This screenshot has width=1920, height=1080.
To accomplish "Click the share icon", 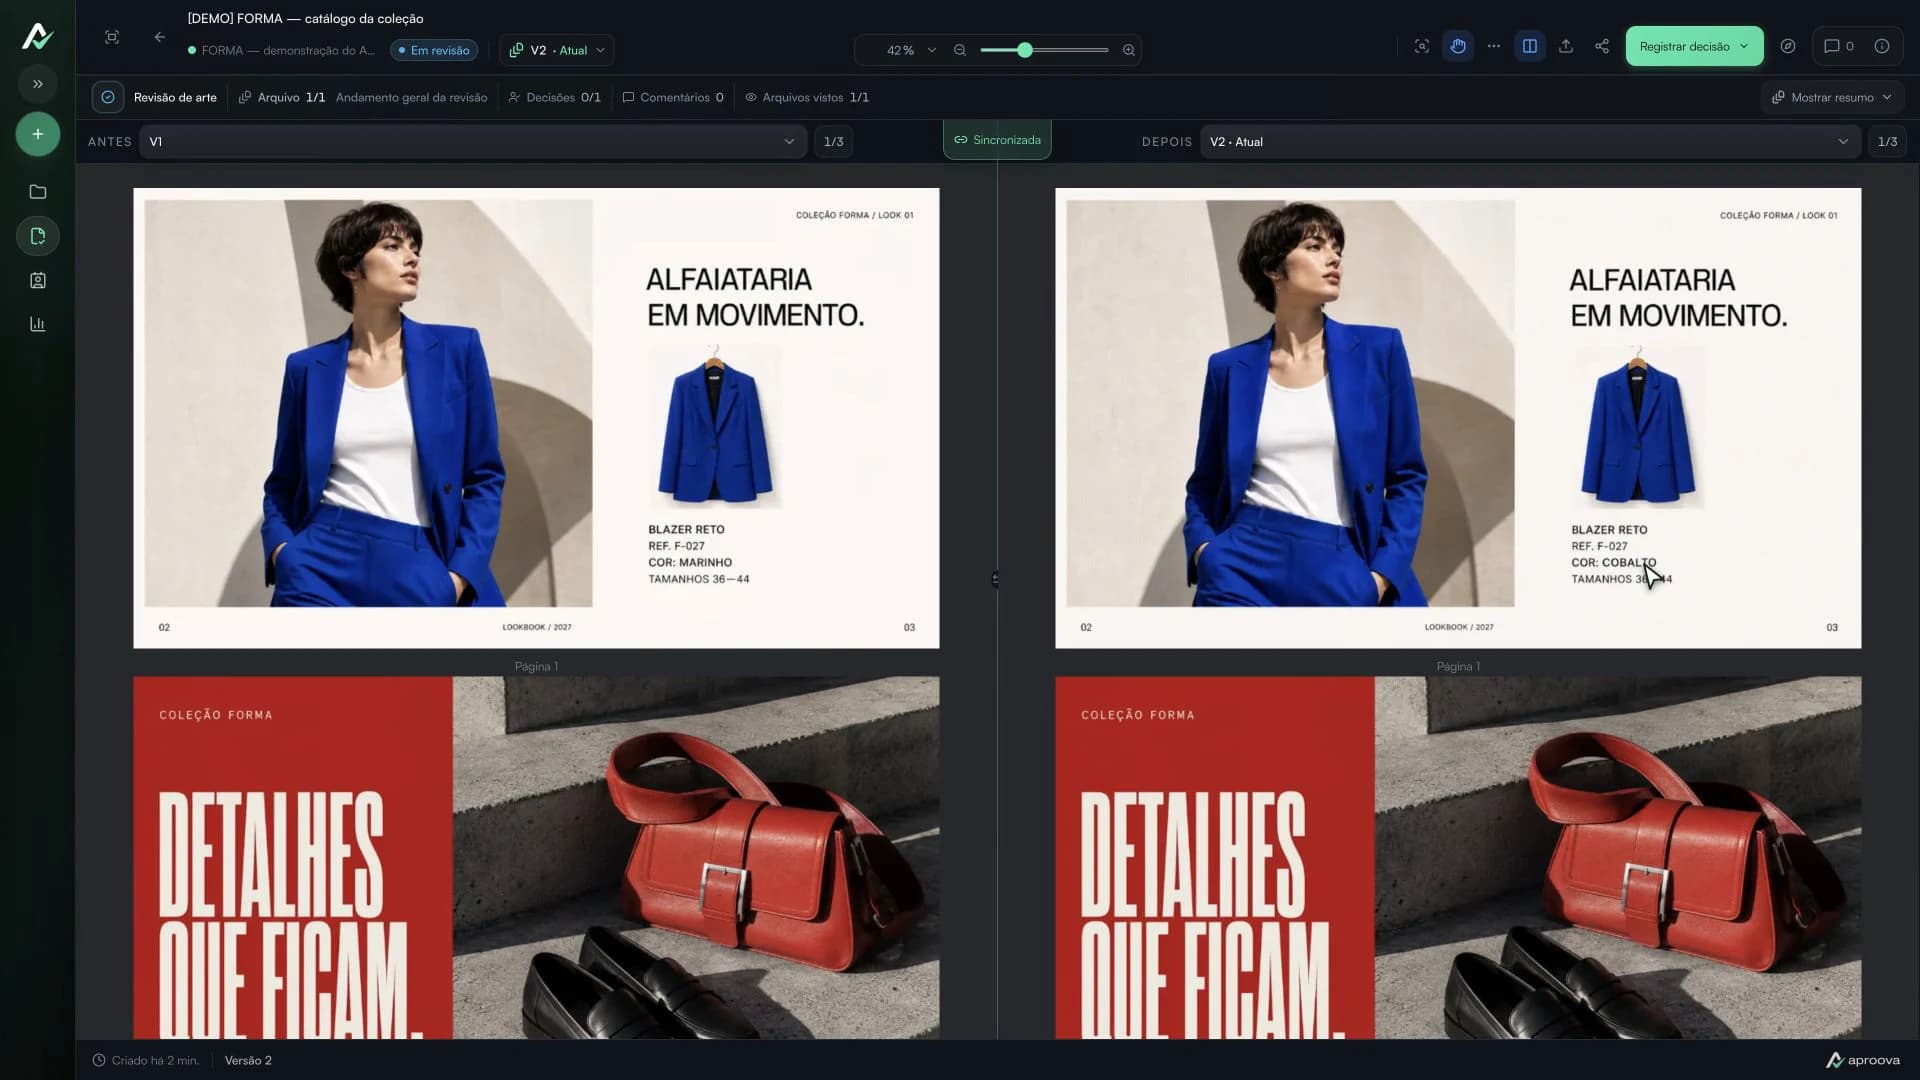I will coord(1602,46).
